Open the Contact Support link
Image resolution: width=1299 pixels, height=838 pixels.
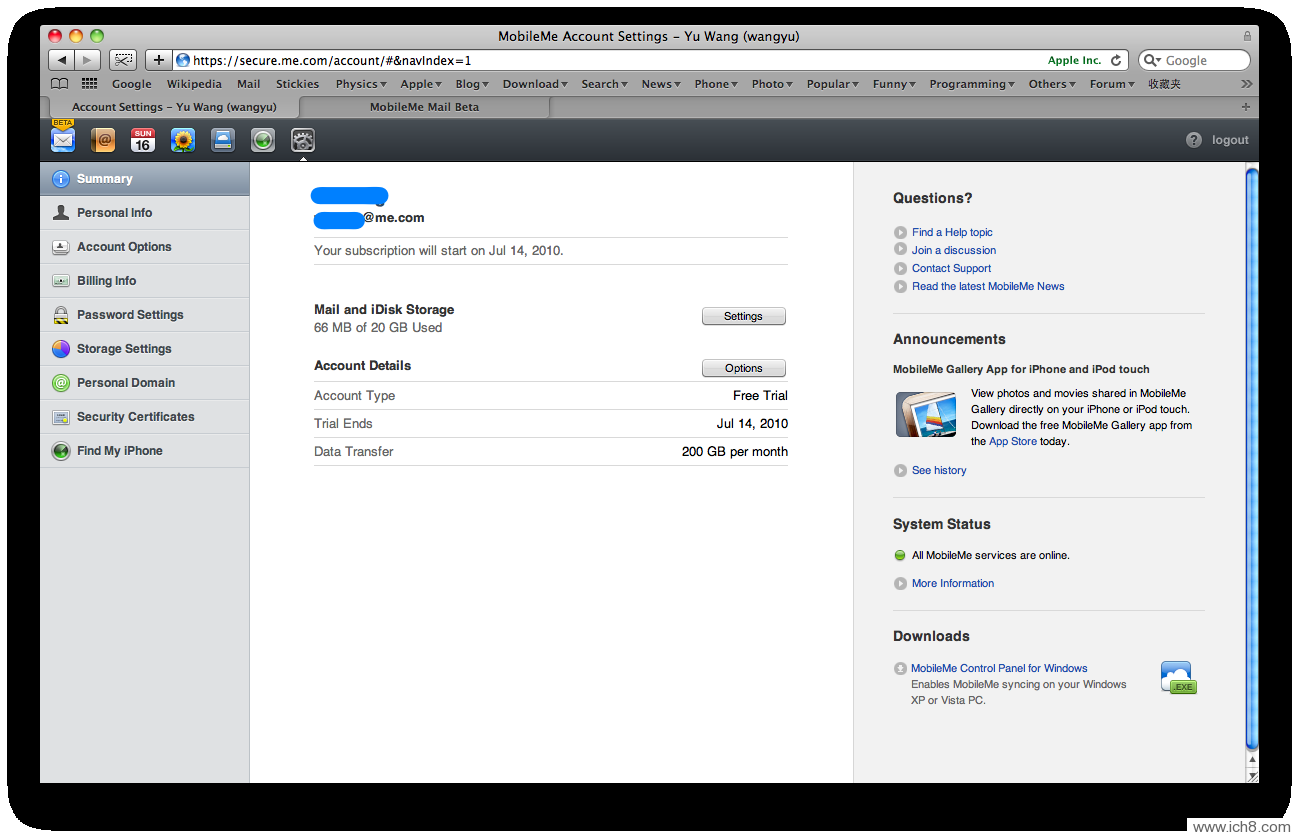pyautogui.click(x=951, y=268)
